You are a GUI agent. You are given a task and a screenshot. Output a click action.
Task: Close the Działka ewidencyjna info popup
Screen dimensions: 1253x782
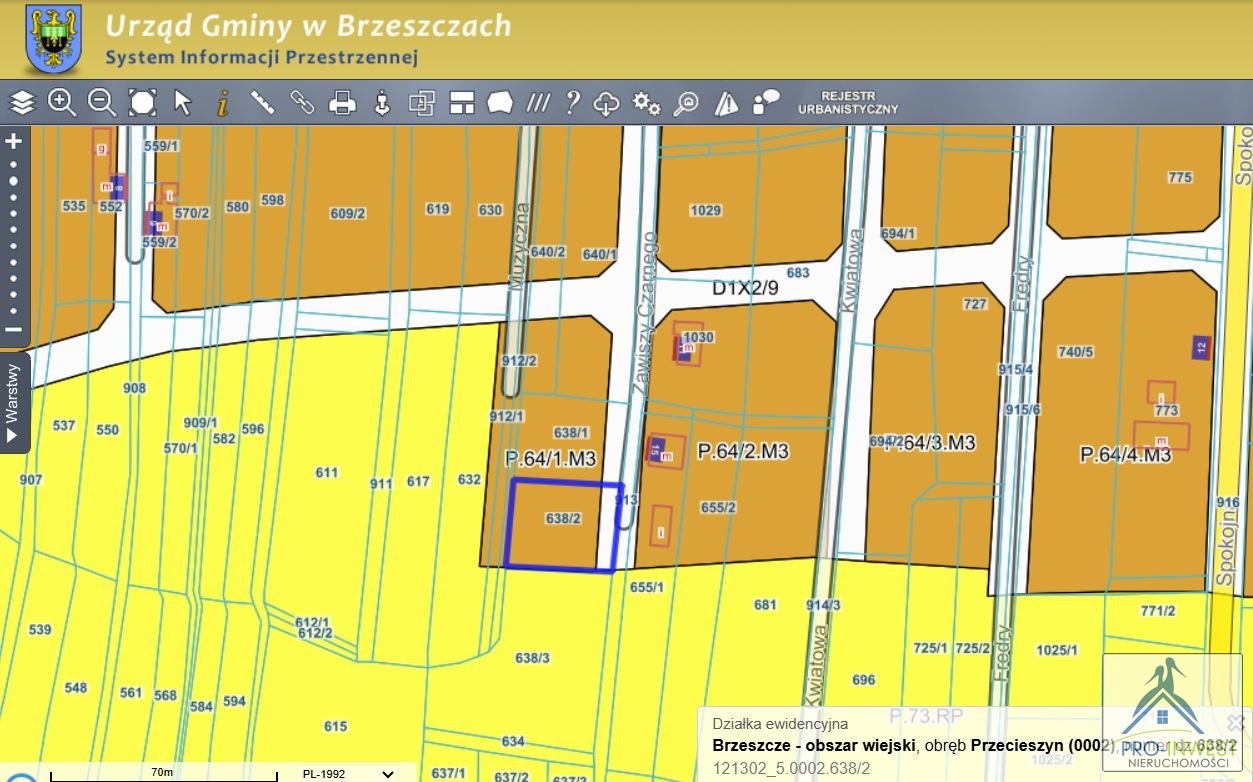tap(1234, 722)
